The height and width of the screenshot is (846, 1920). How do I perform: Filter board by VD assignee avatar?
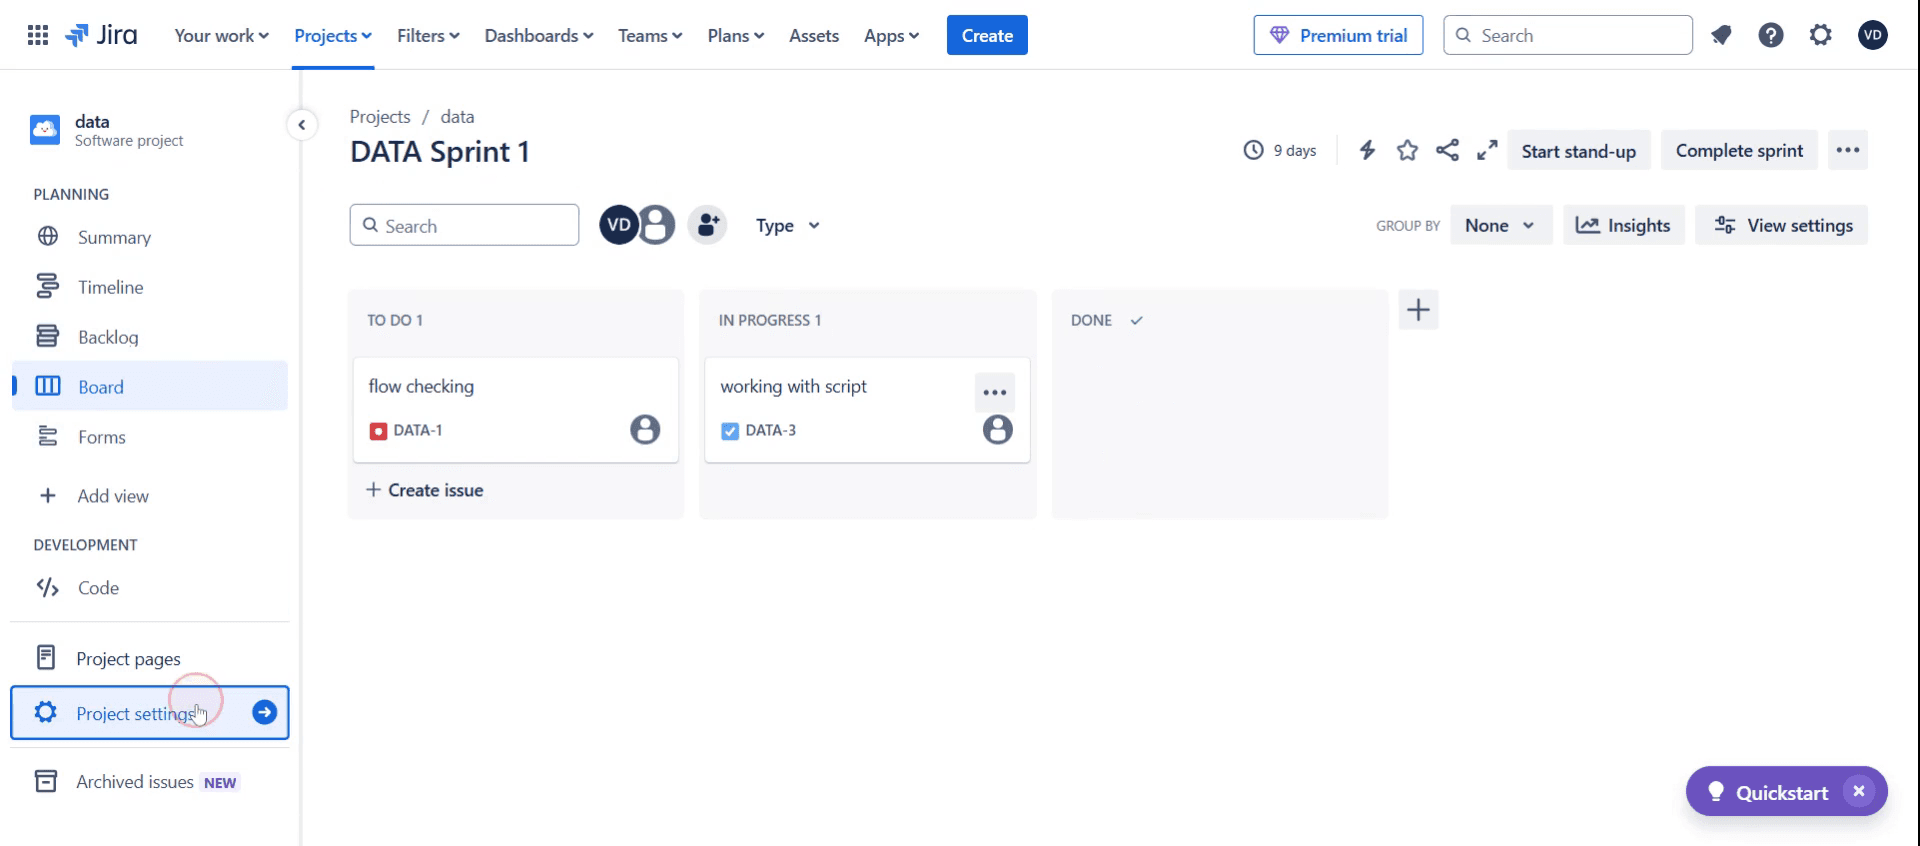619,225
